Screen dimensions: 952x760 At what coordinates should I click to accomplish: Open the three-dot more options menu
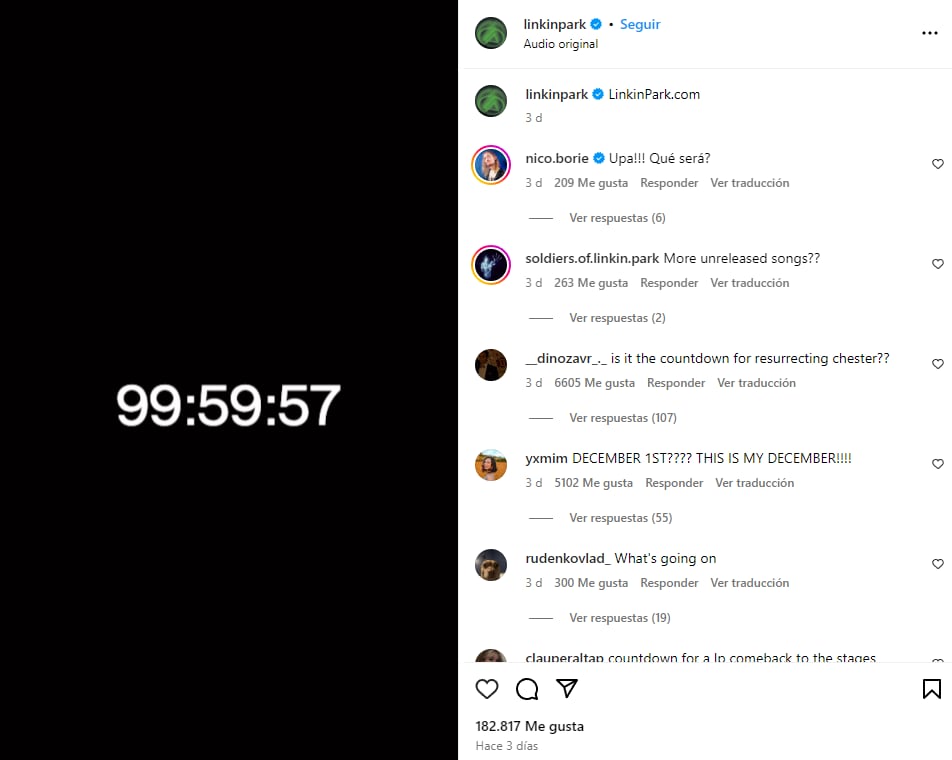pos(930,33)
